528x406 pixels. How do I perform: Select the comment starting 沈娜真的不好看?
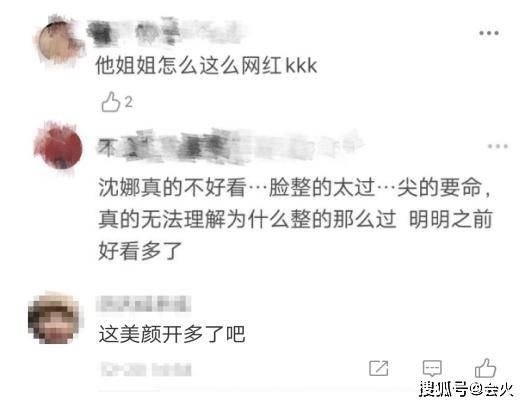[296, 219]
